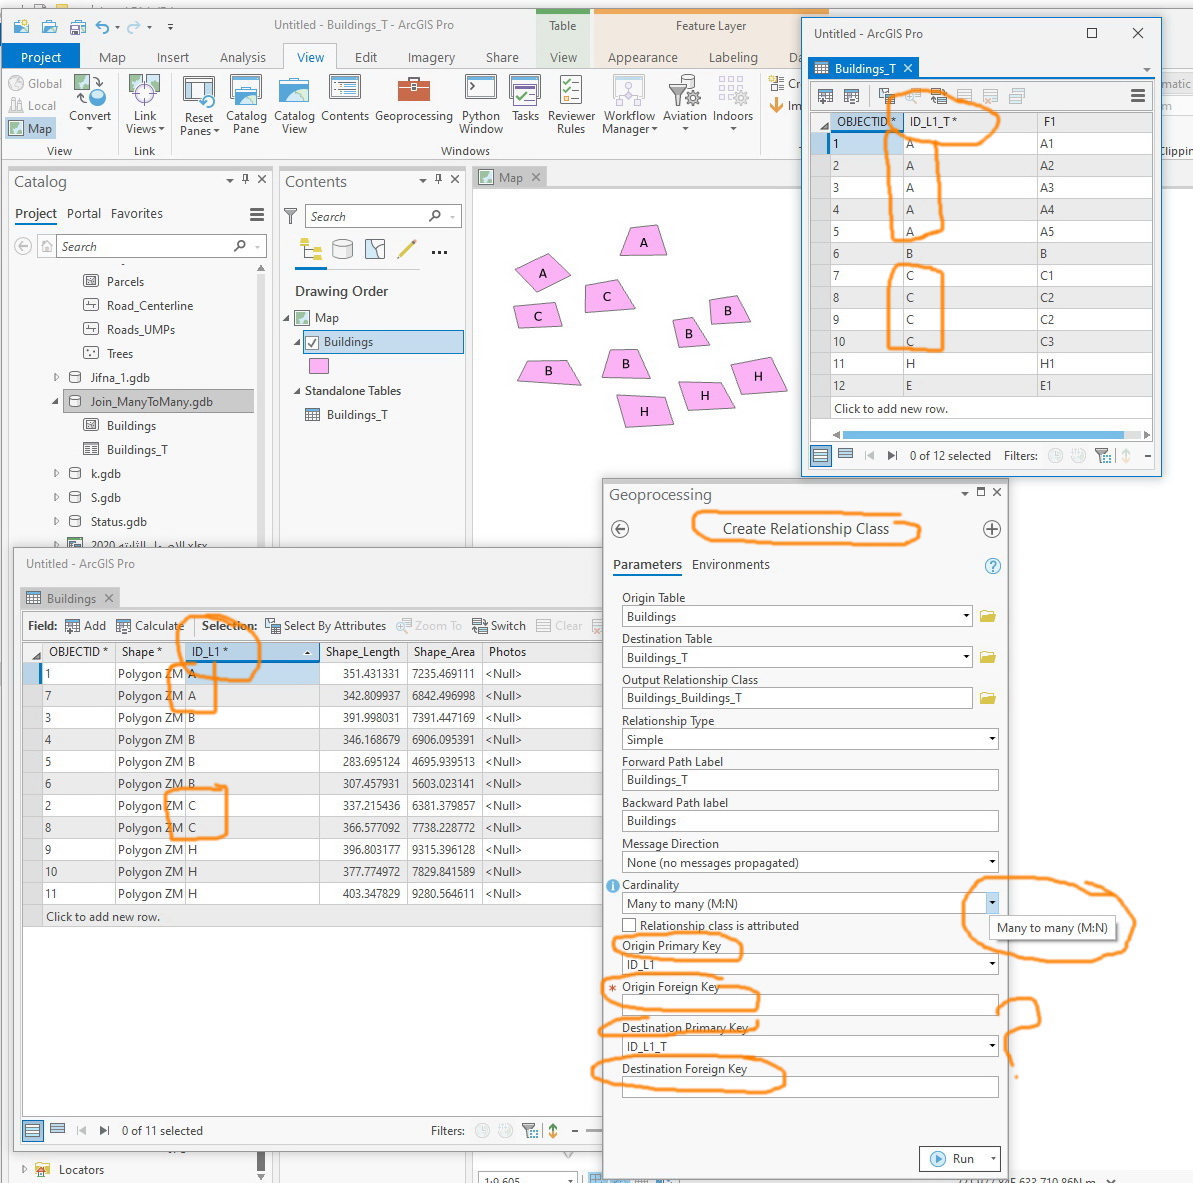Screen dimensions: 1193x1183
Task: Open Catalog pane hamburger menu
Action: [257, 215]
